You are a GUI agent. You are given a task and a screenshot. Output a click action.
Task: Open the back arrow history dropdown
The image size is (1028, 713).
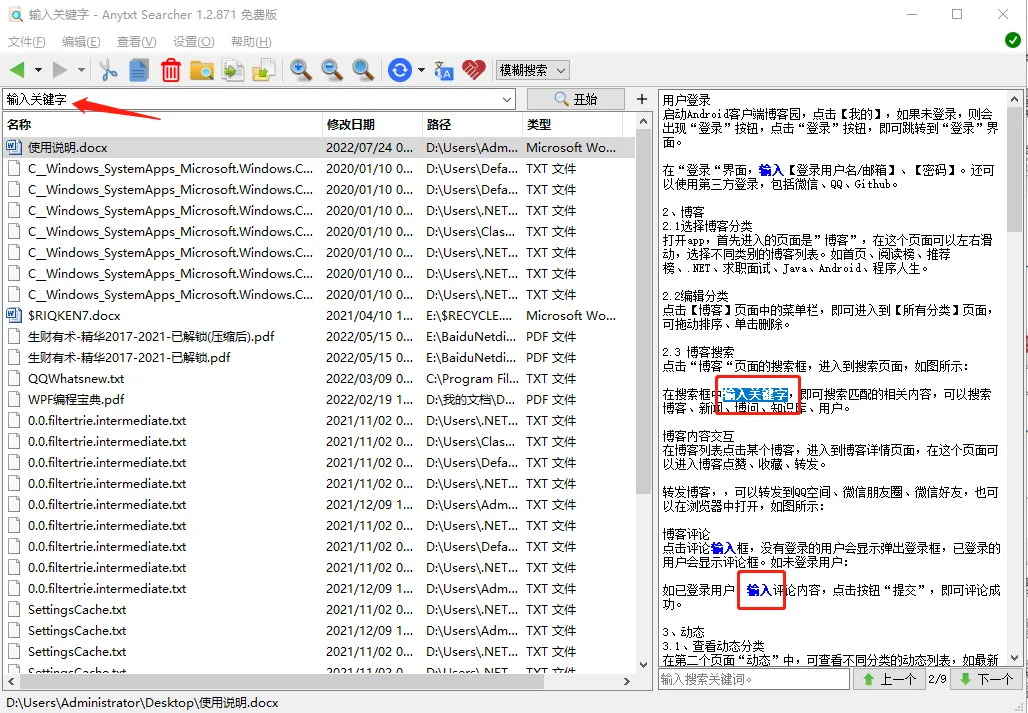point(38,69)
